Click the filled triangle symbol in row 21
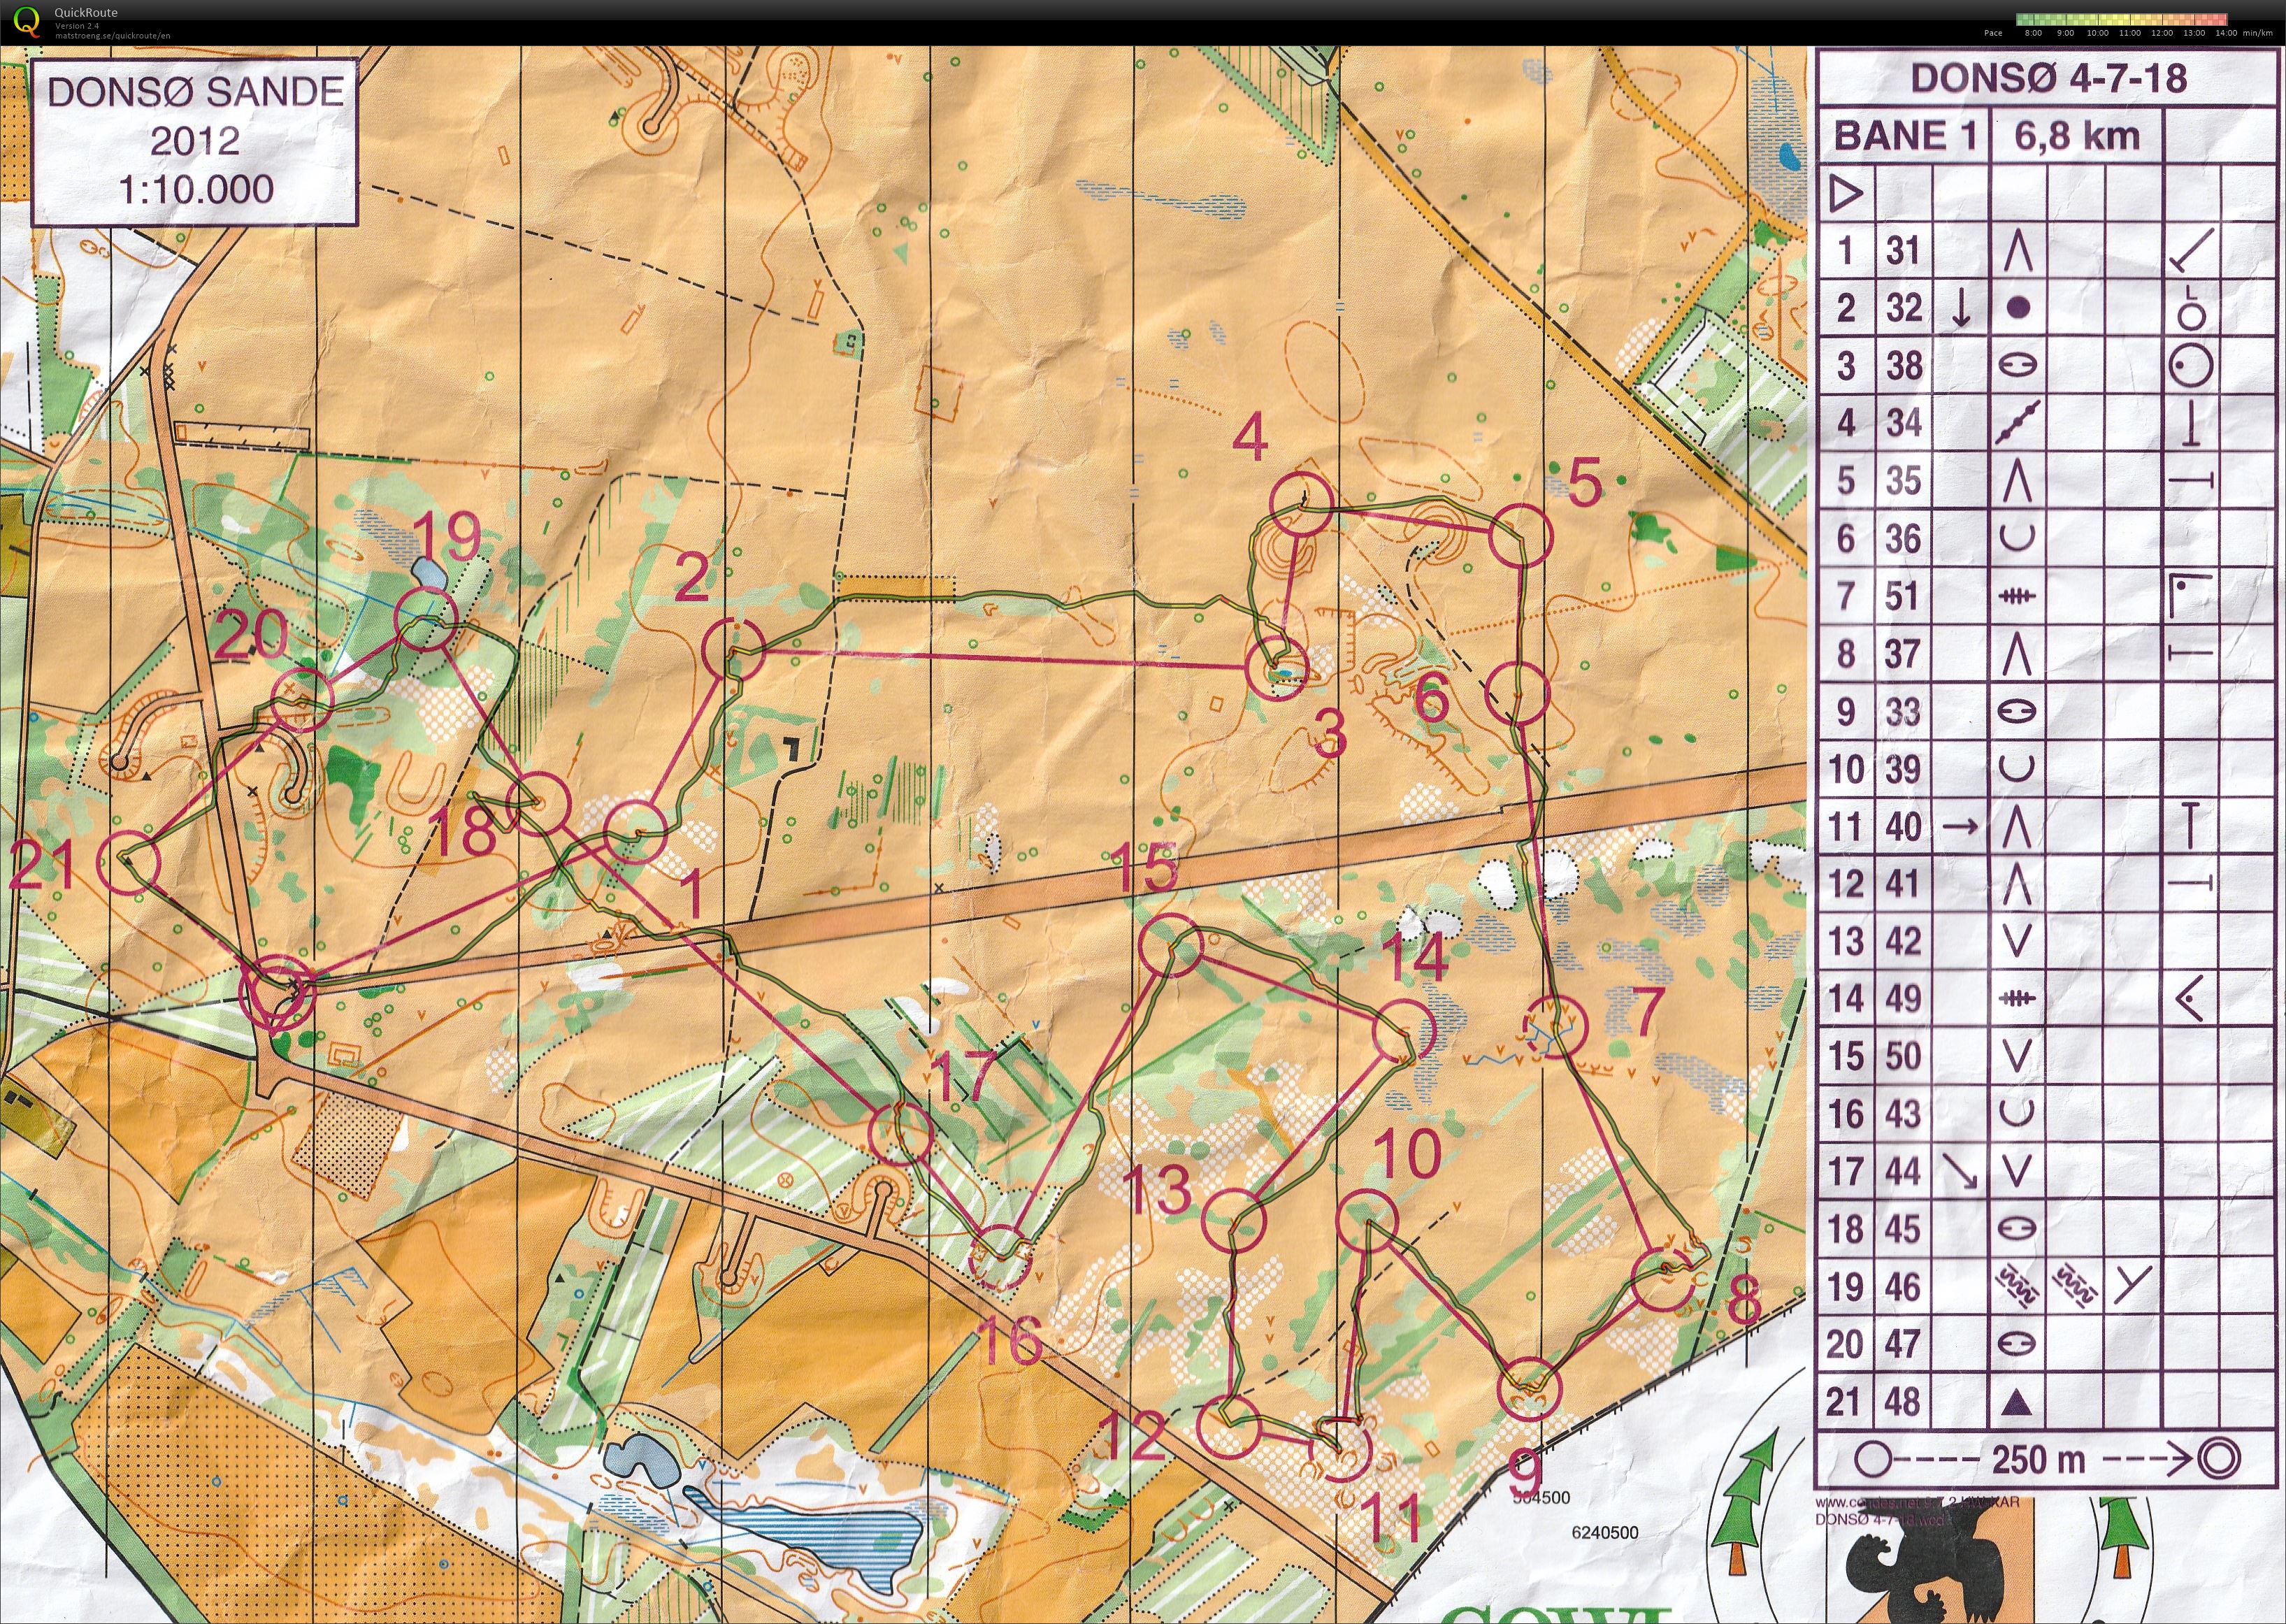The height and width of the screenshot is (1624, 2286). tap(2018, 1402)
